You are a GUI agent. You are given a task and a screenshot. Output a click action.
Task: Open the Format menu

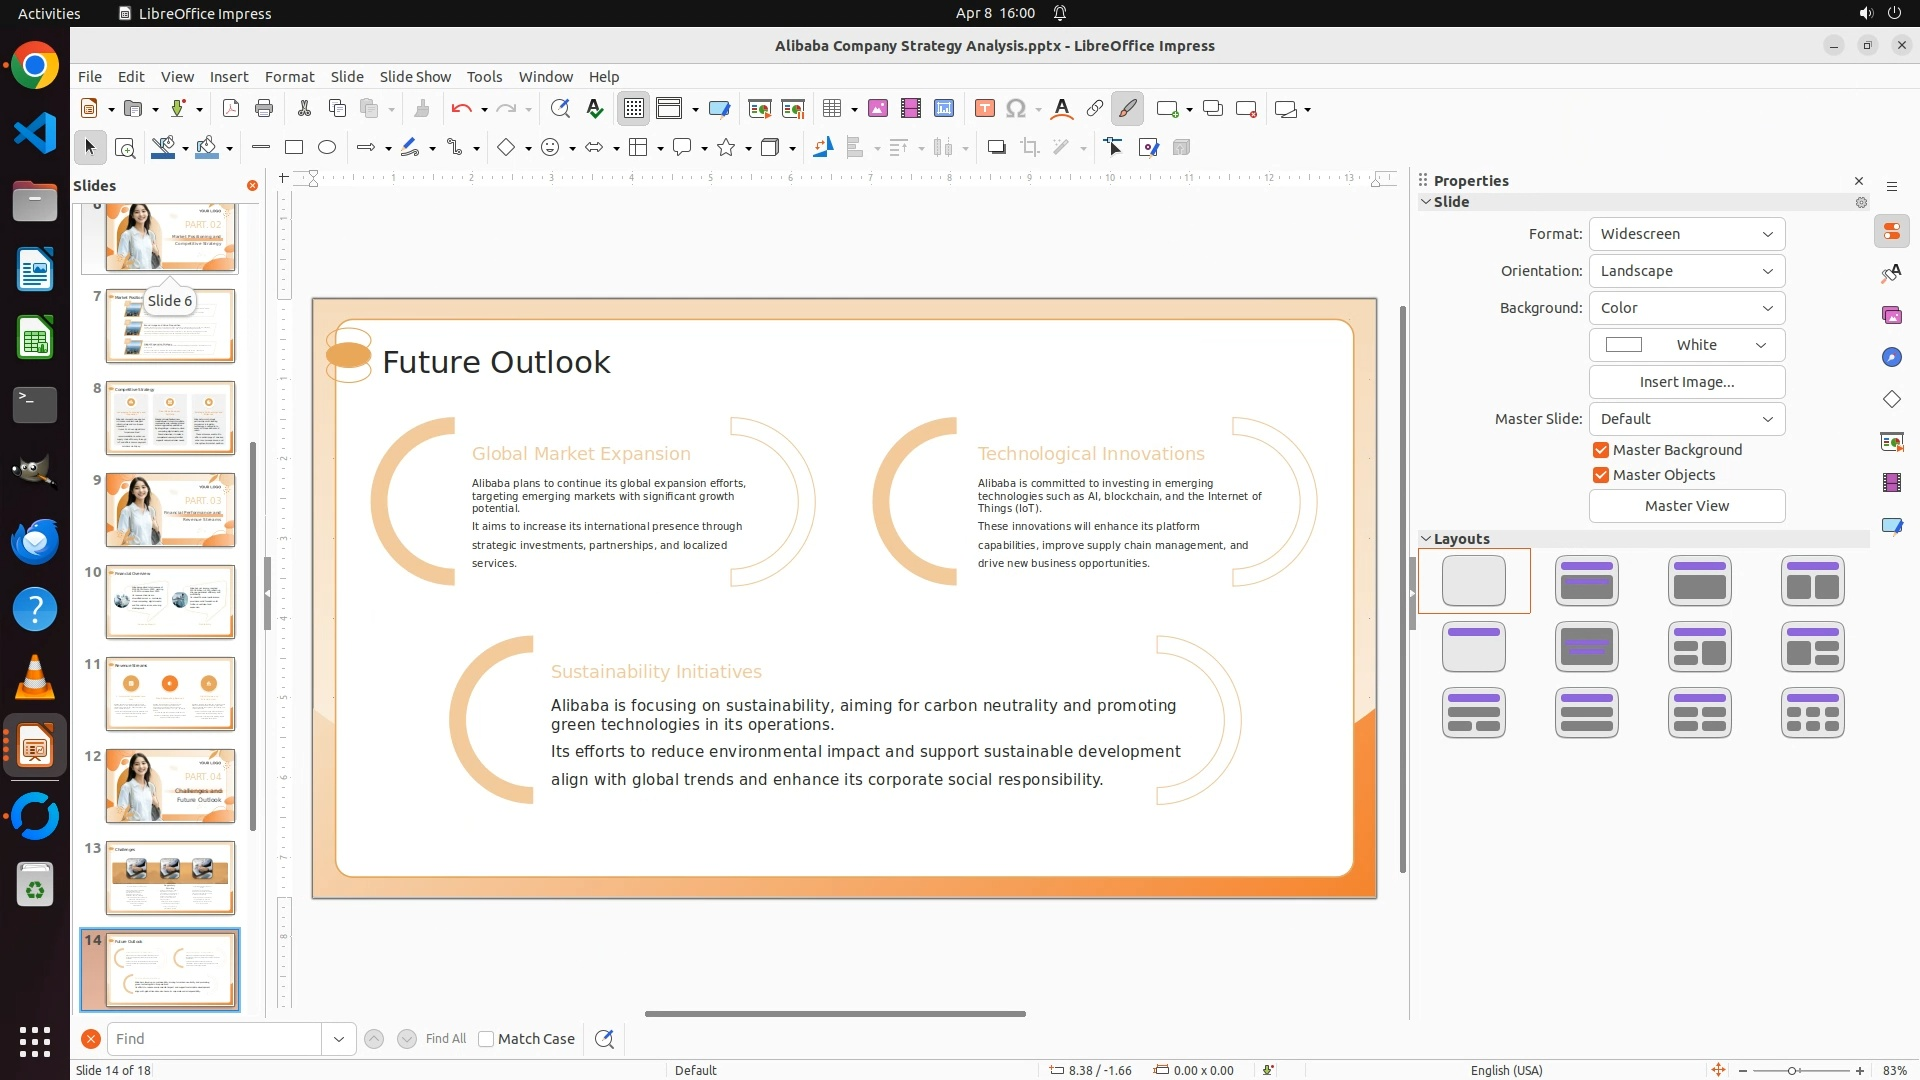[289, 77]
